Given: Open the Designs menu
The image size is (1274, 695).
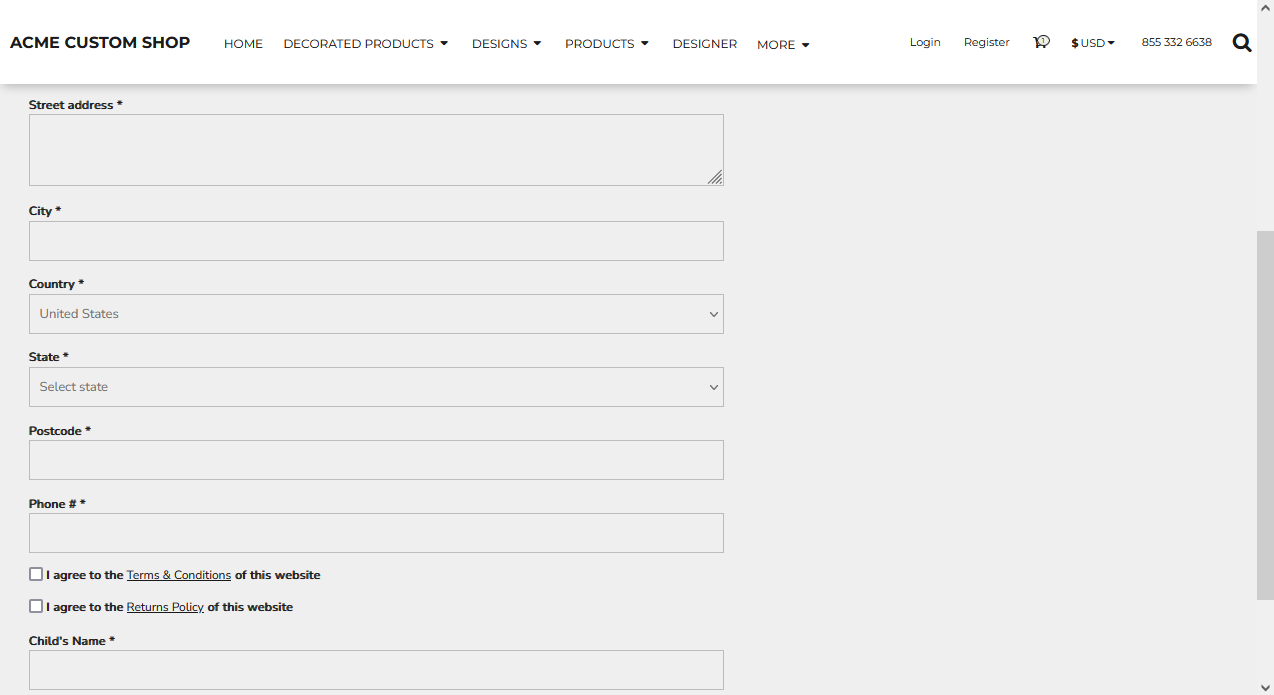Looking at the screenshot, I should (506, 44).
